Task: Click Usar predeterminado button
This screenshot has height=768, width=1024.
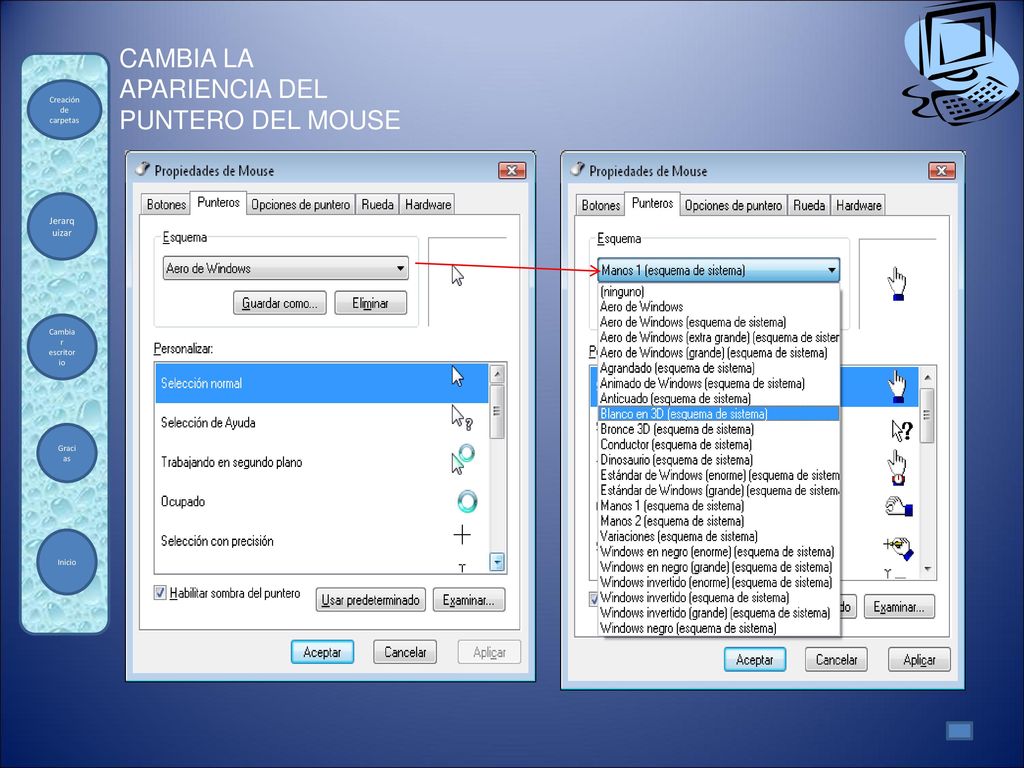Action: [x=370, y=600]
